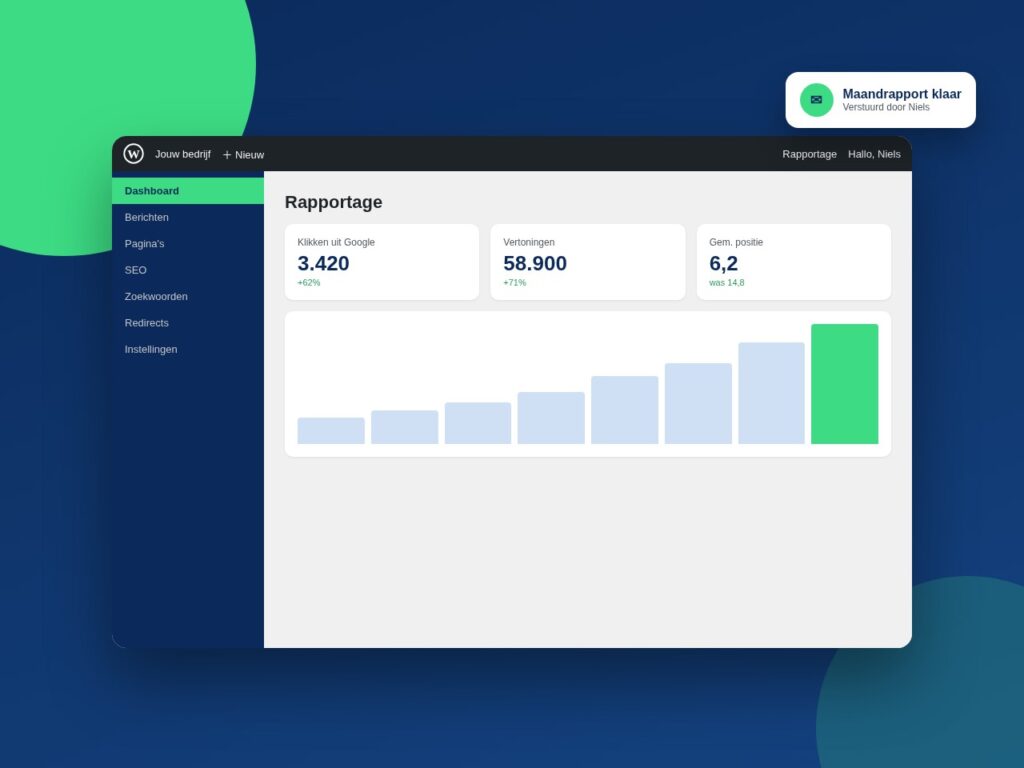Go to Berichten in the sidebar

pyautogui.click(x=188, y=217)
